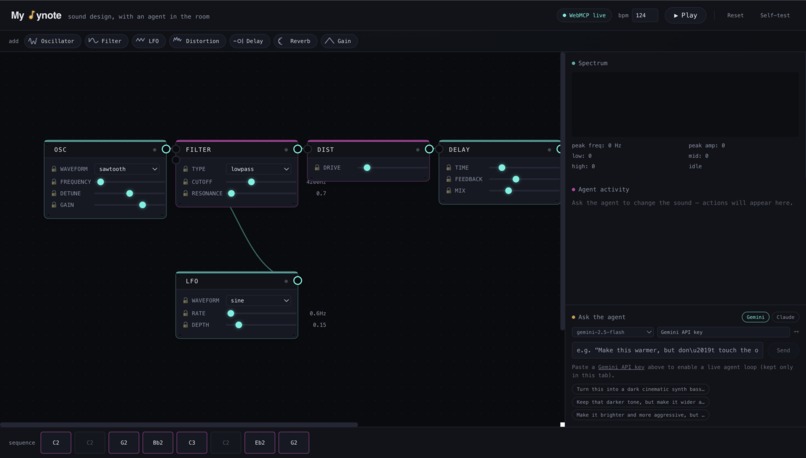Run the Self-test
The width and height of the screenshot is (806, 458).
coord(775,15)
